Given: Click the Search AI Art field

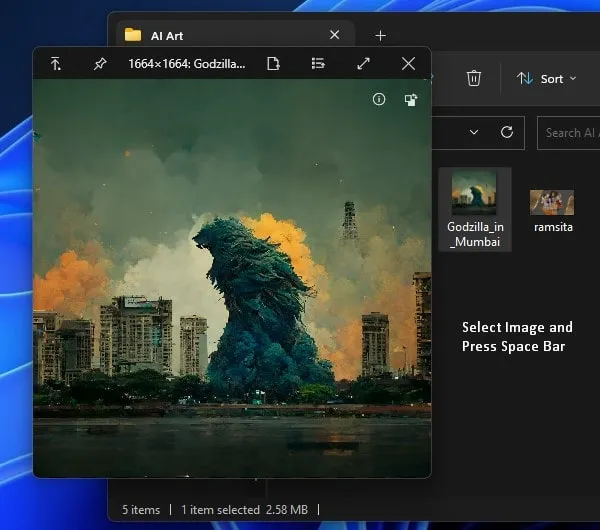Looking at the screenshot, I should [x=569, y=133].
